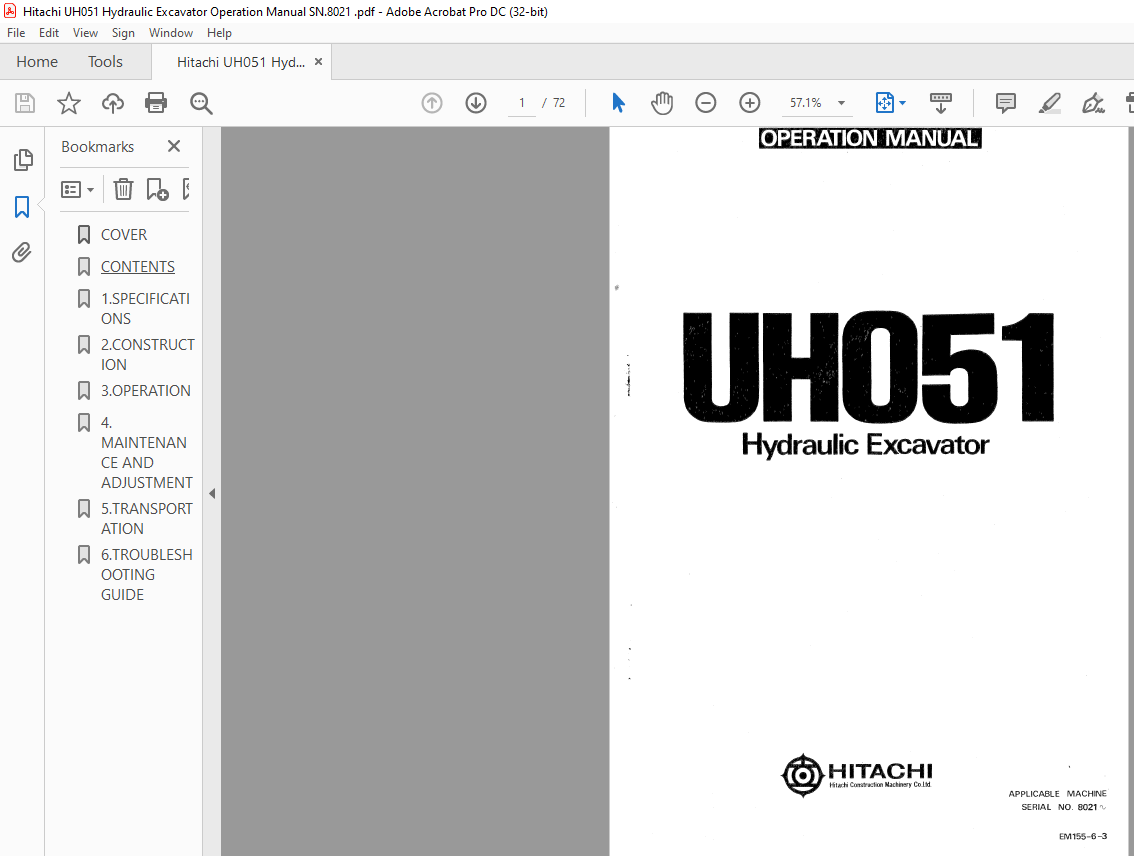Switch to the Home tab

point(37,61)
